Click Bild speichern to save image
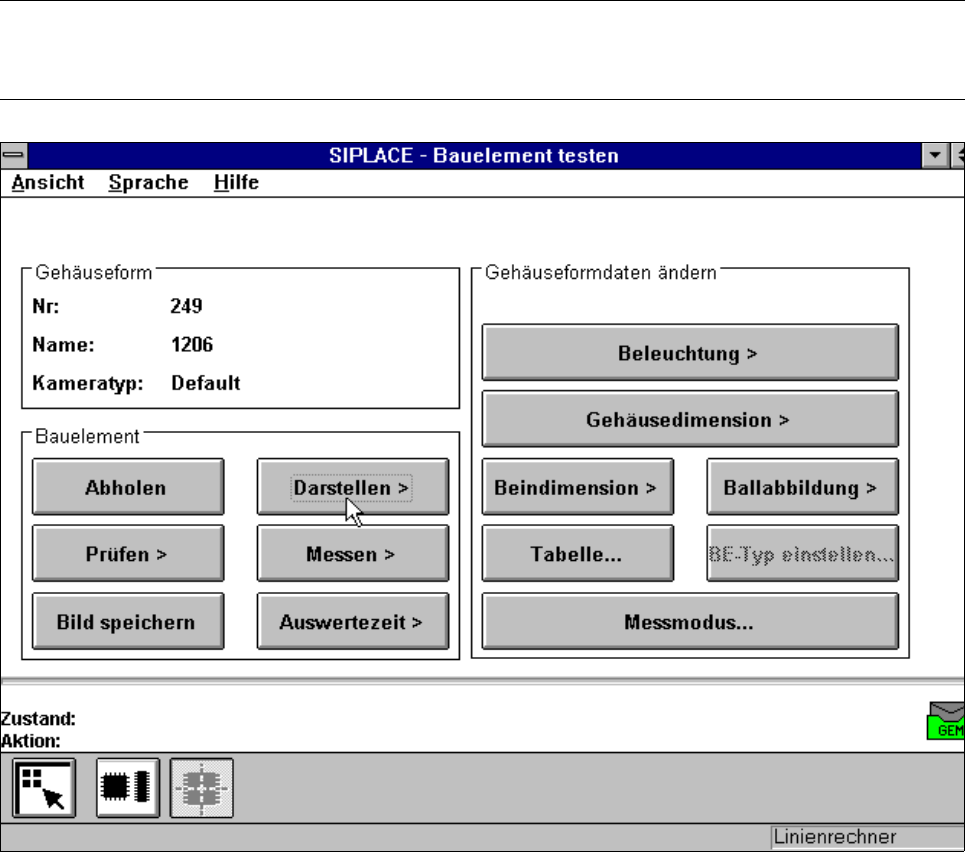 [127, 621]
